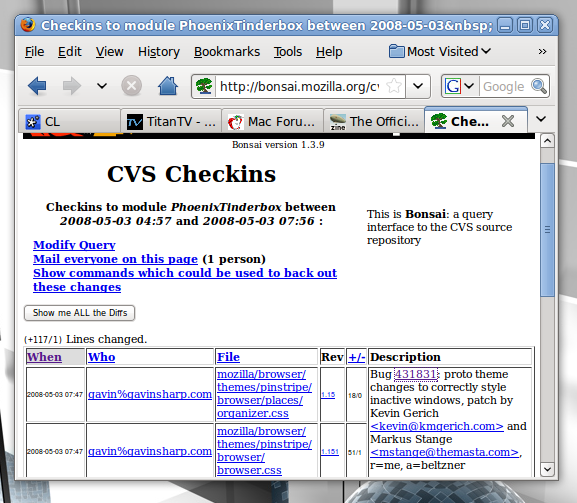Expand the address bar URL history dropdown
Image resolution: width=577 pixels, height=503 pixels.
coord(418,86)
